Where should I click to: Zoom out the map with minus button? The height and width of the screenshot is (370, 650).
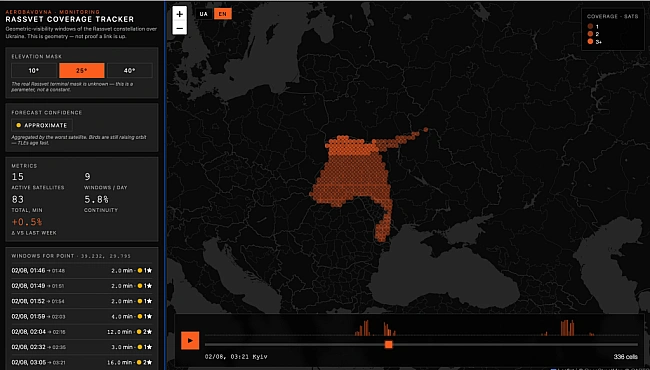point(179,28)
